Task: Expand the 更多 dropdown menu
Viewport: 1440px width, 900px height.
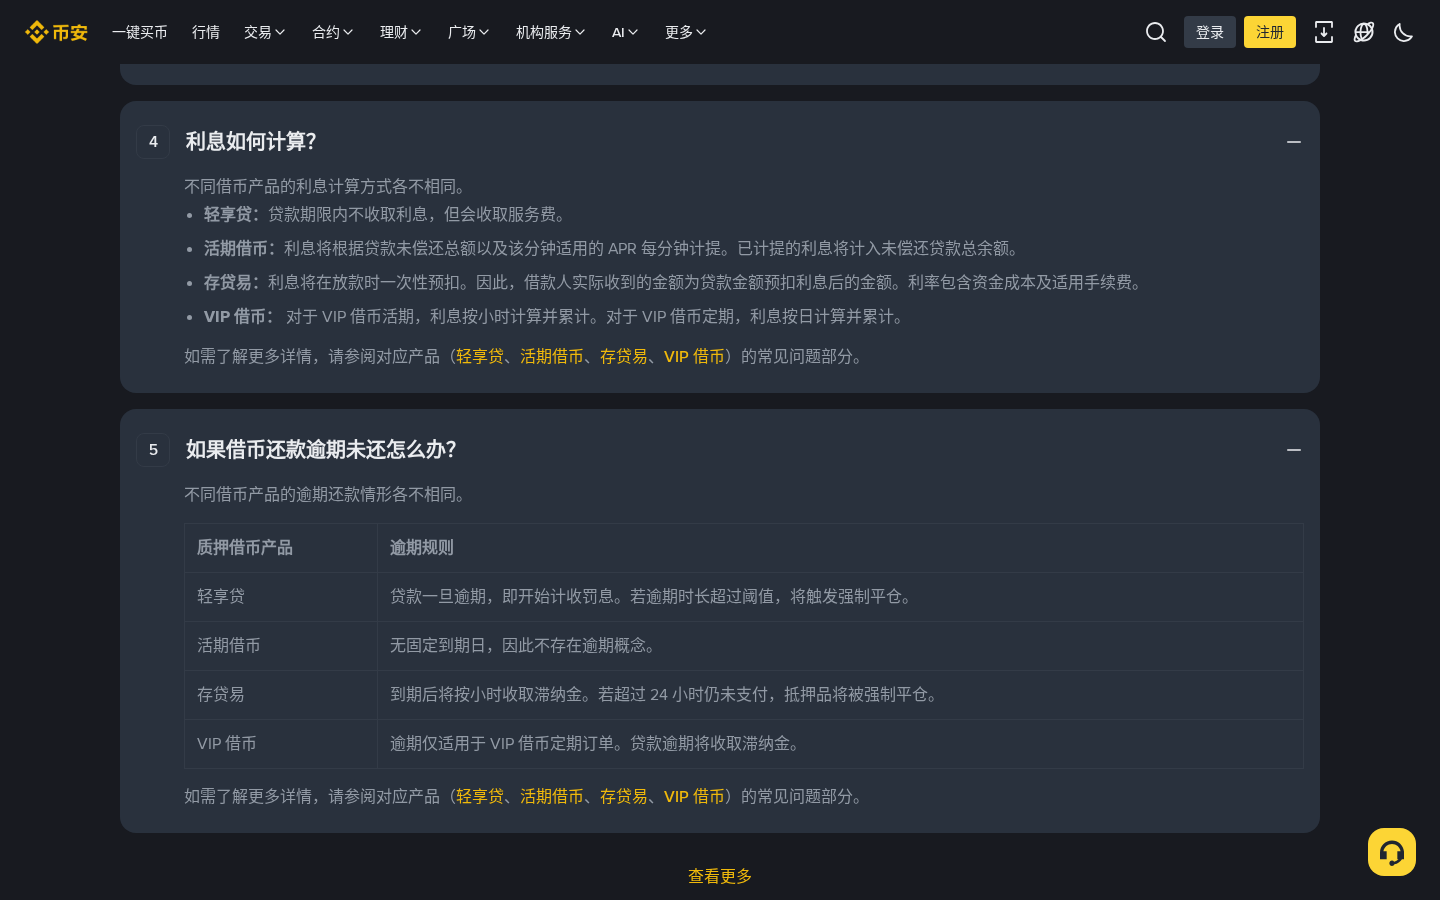Action: (x=686, y=32)
